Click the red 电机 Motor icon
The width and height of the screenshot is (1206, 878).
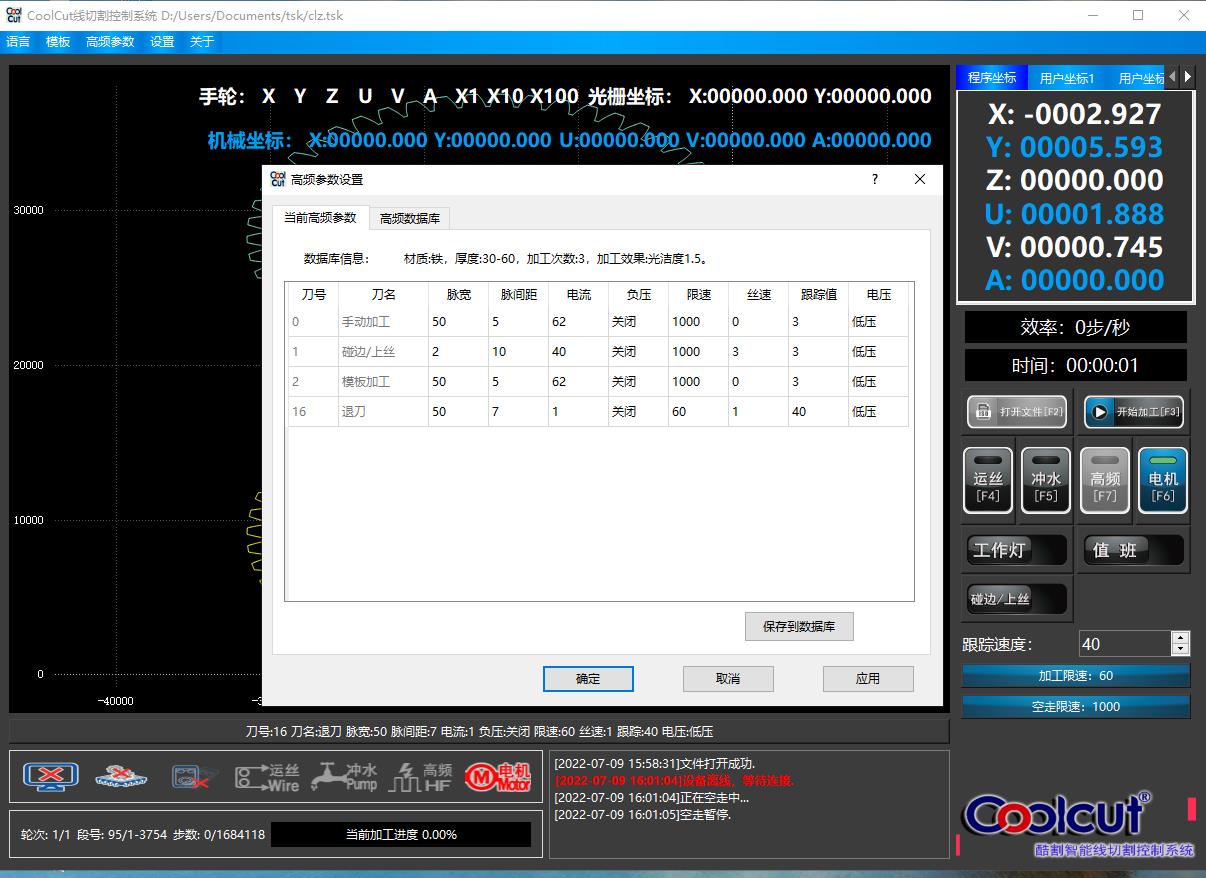498,777
